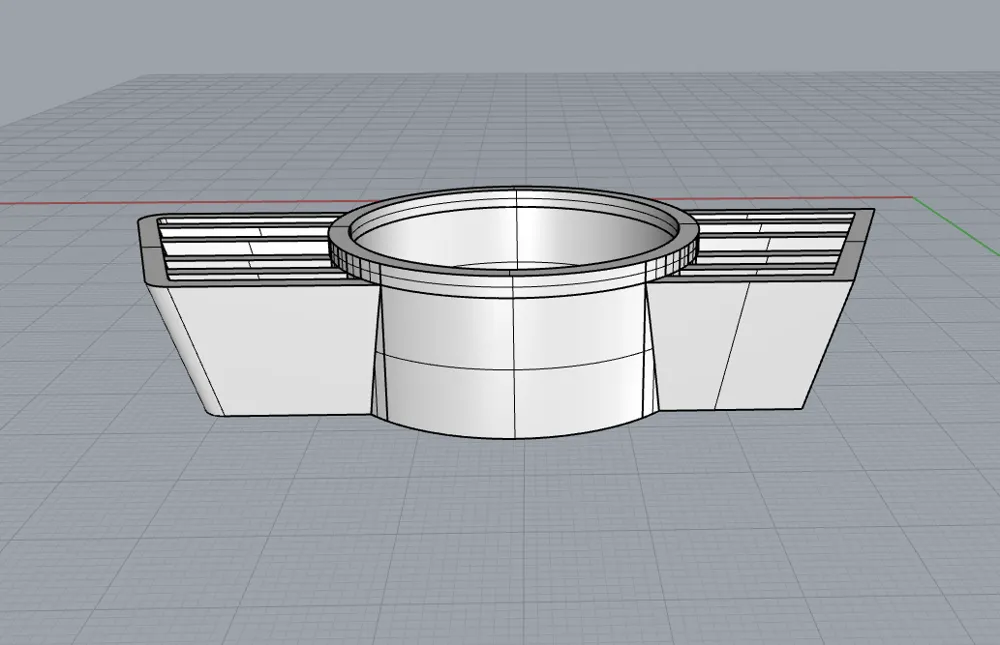This screenshot has width=1000, height=645.
Task: Select the slotted top of the right wing
Action: coord(772,246)
